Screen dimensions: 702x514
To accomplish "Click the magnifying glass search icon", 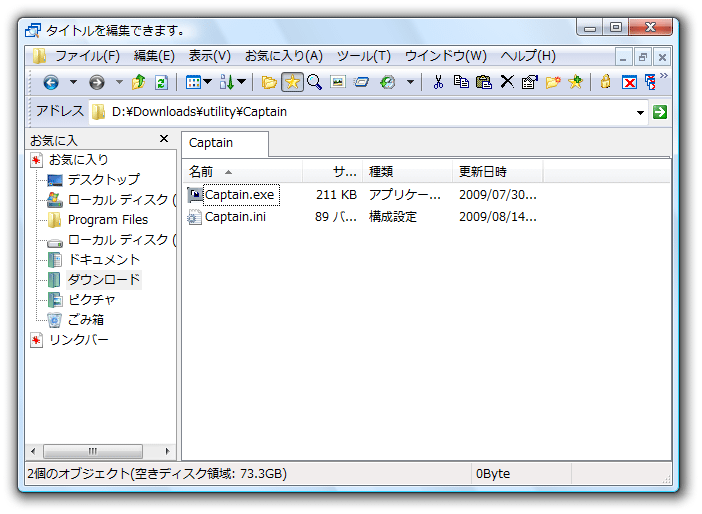I will pos(314,82).
